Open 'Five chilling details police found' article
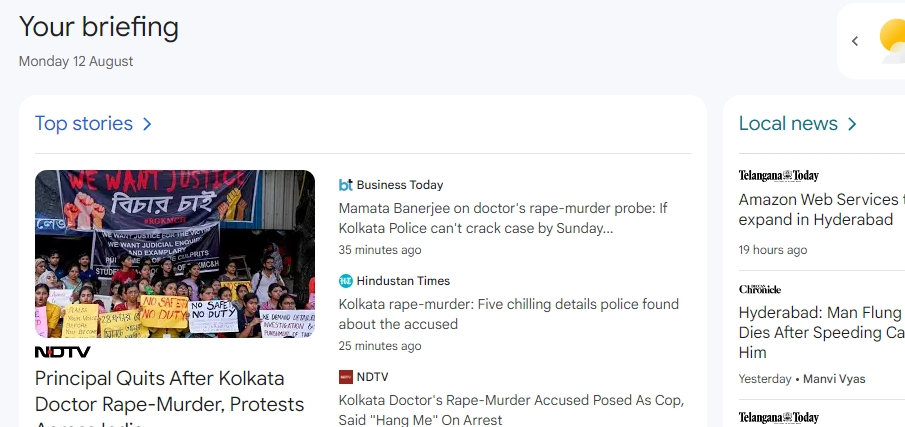This screenshot has width=905, height=427. (x=508, y=314)
